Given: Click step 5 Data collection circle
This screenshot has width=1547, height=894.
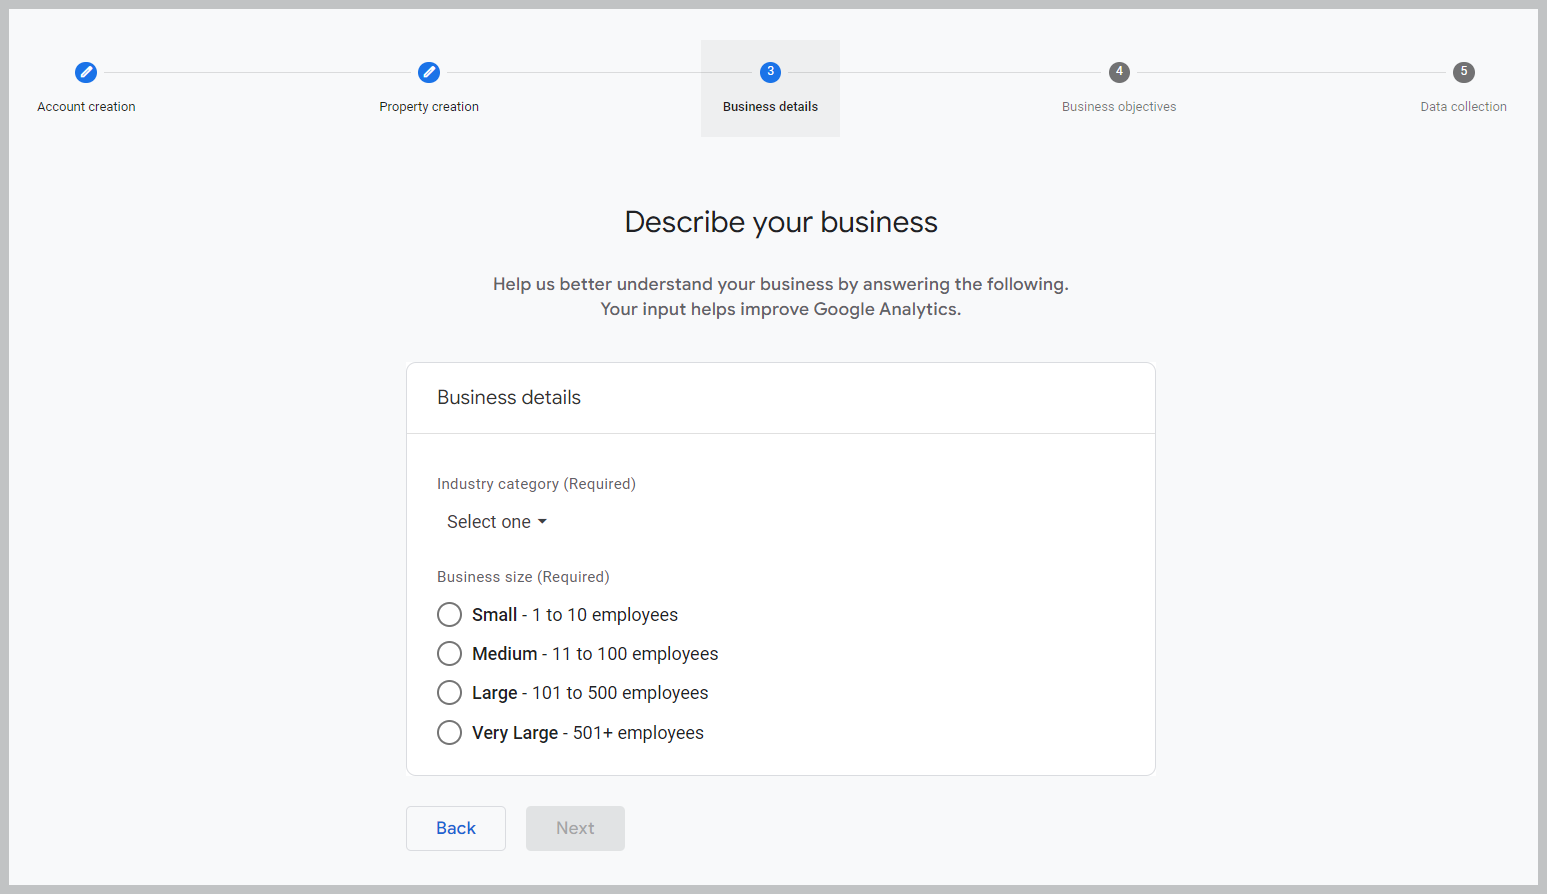Looking at the screenshot, I should [x=1464, y=72].
